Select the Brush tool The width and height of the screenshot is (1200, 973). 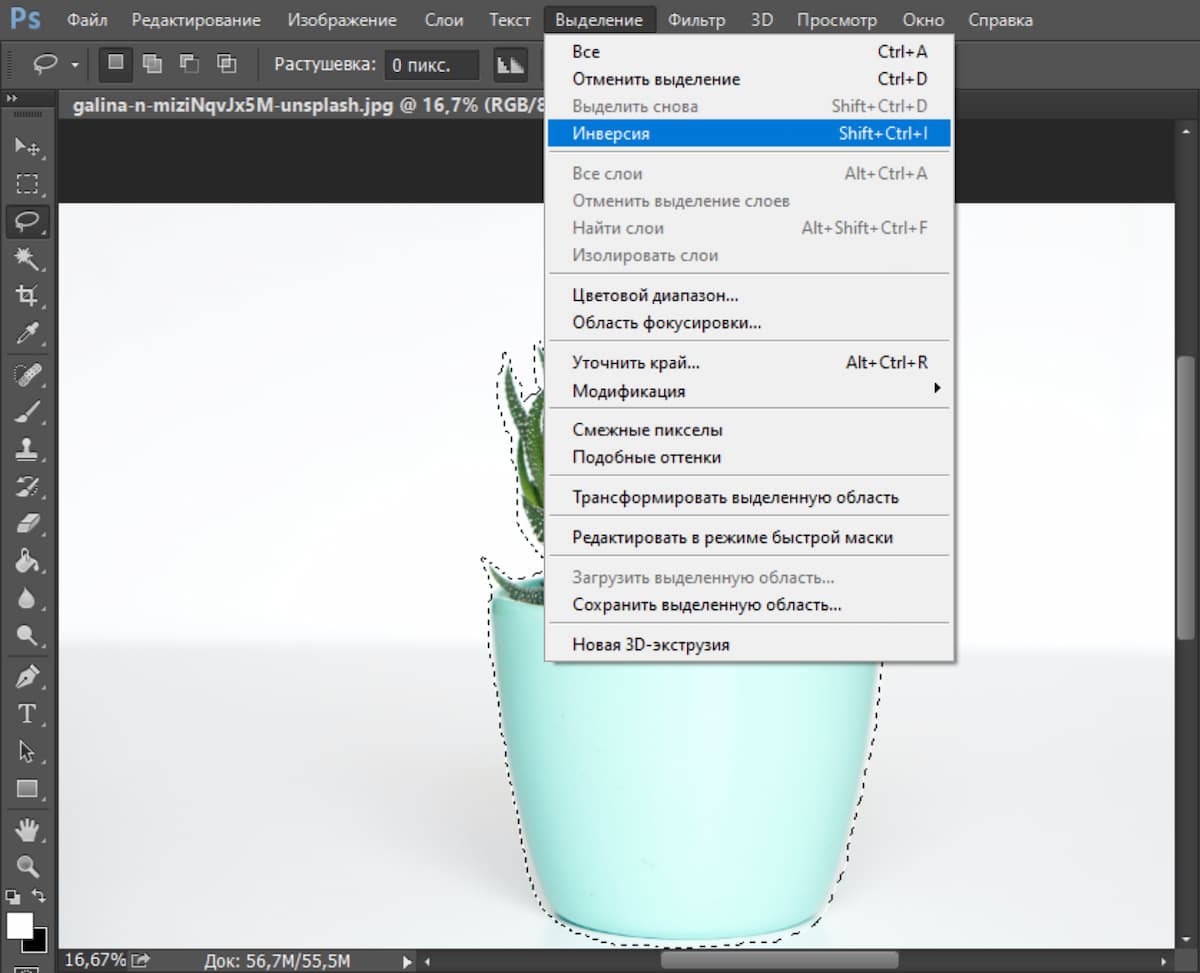coord(28,411)
